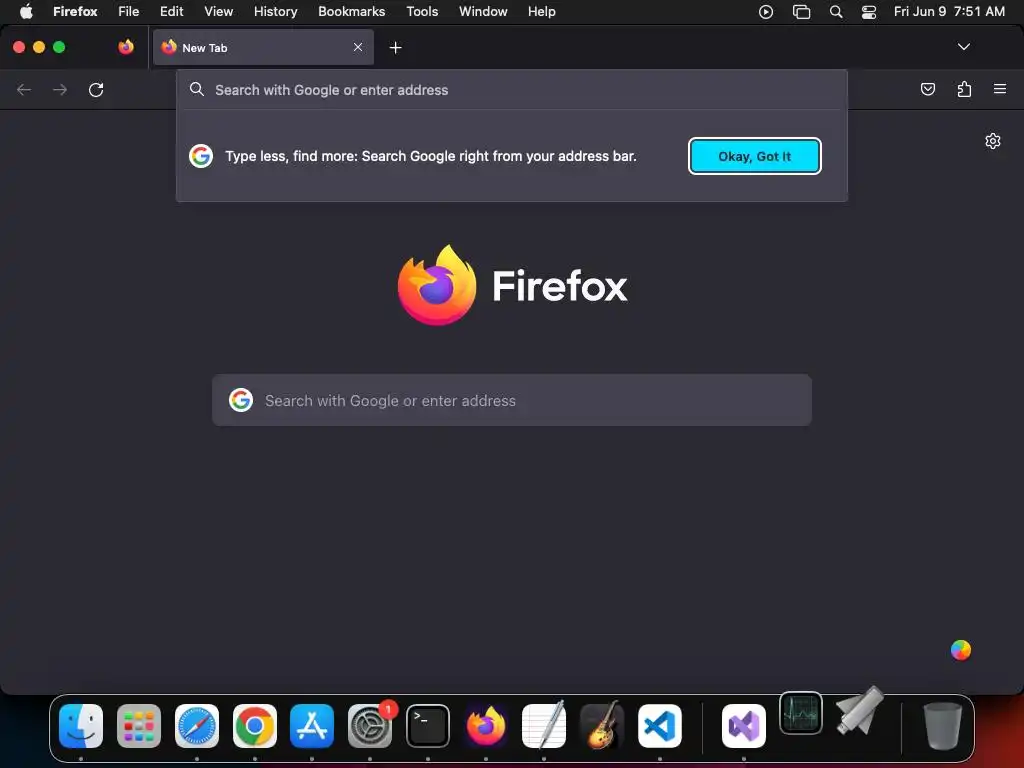This screenshot has height=768, width=1024.
Task: Go forward using the forward arrow
Action: tap(60, 89)
